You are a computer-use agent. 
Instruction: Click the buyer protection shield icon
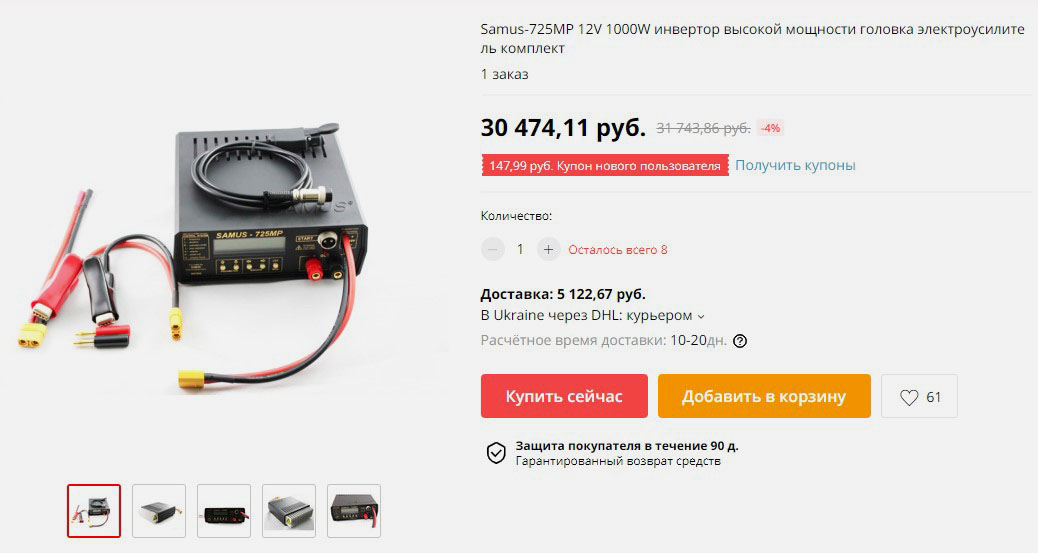[x=496, y=453]
